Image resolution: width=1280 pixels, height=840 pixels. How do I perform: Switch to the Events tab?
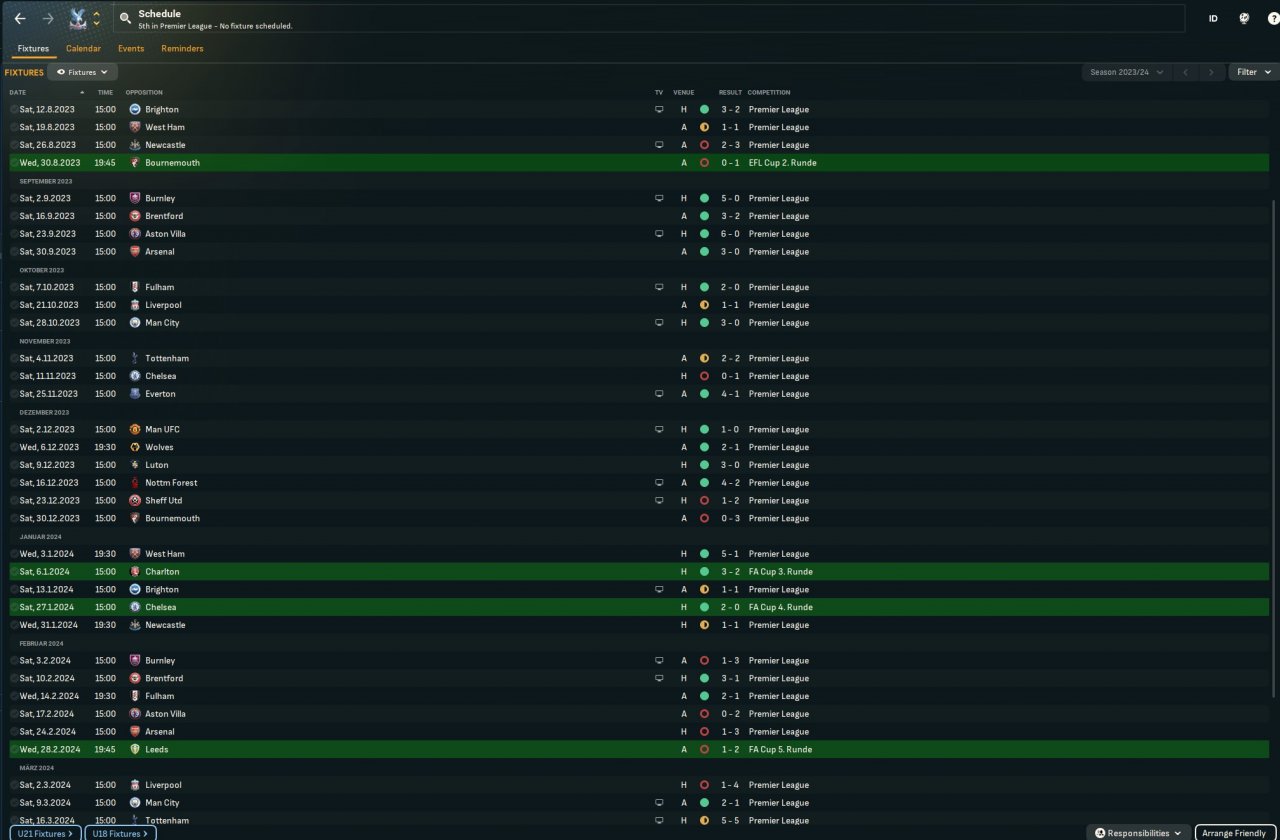pos(131,49)
